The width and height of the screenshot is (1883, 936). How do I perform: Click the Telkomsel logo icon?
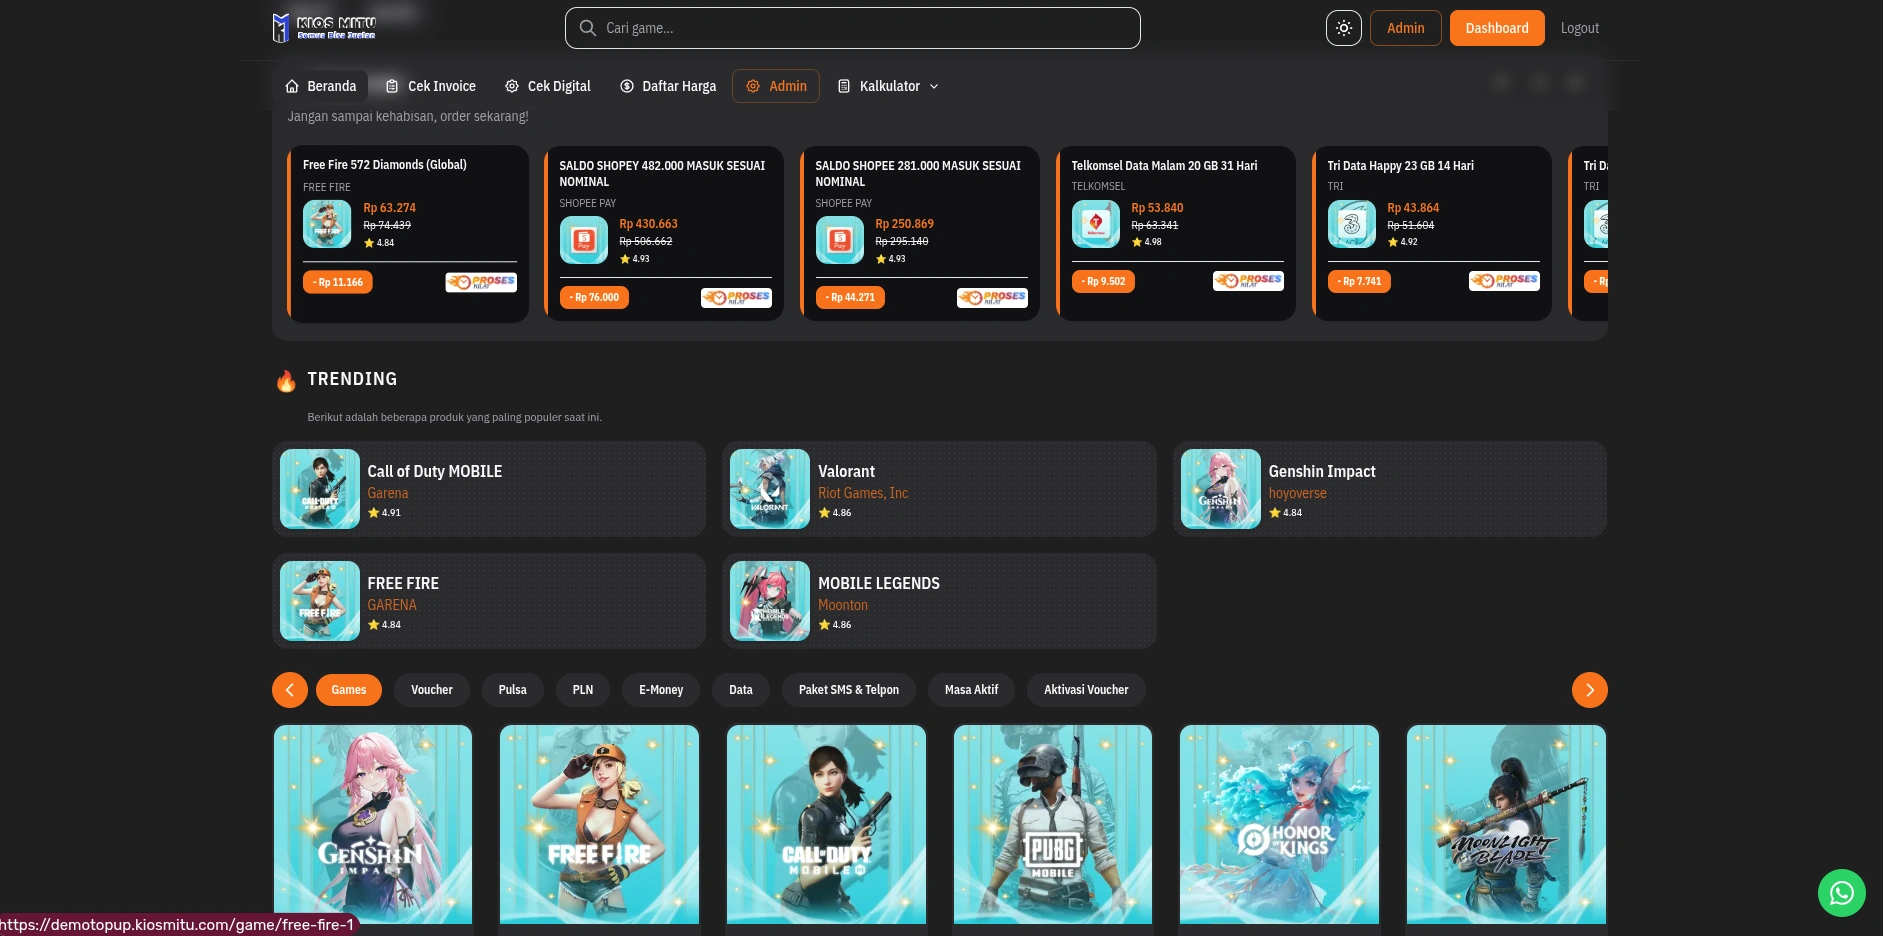click(x=1095, y=224)
